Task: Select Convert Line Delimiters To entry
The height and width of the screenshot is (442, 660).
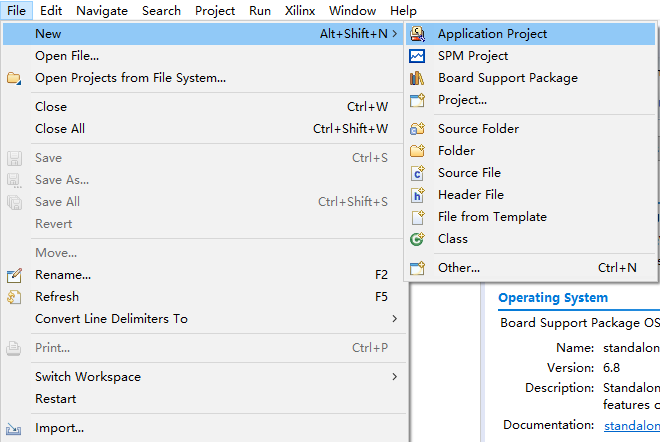Action: (203, 319)
